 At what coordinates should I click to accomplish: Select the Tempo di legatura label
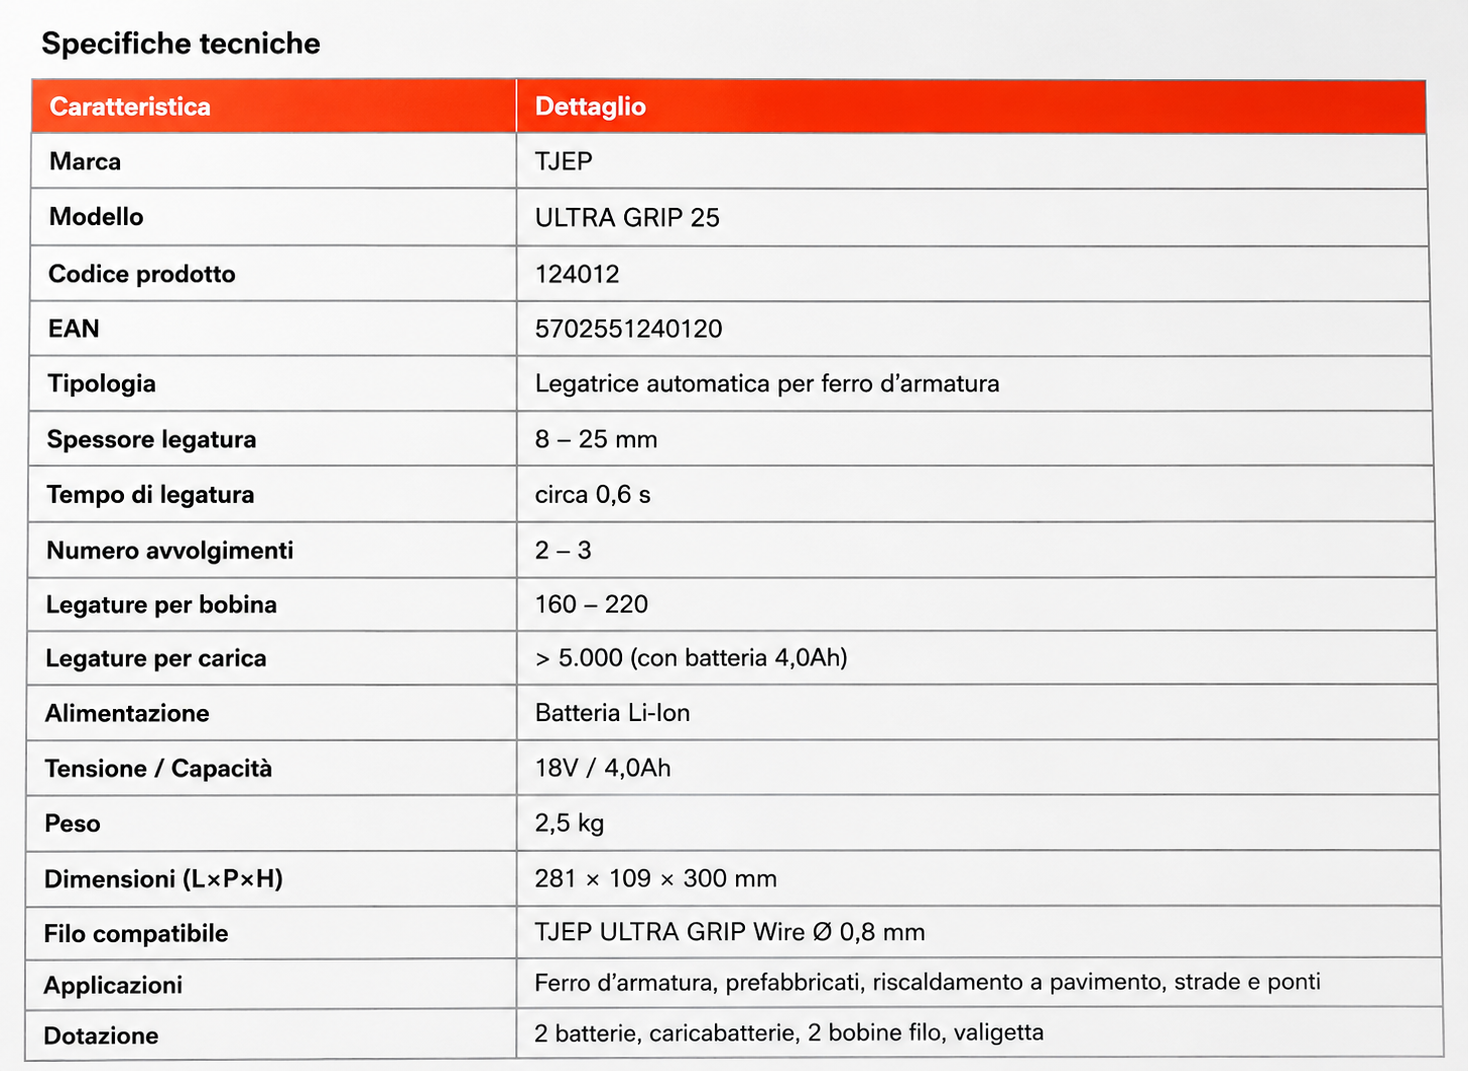point(151,495)
